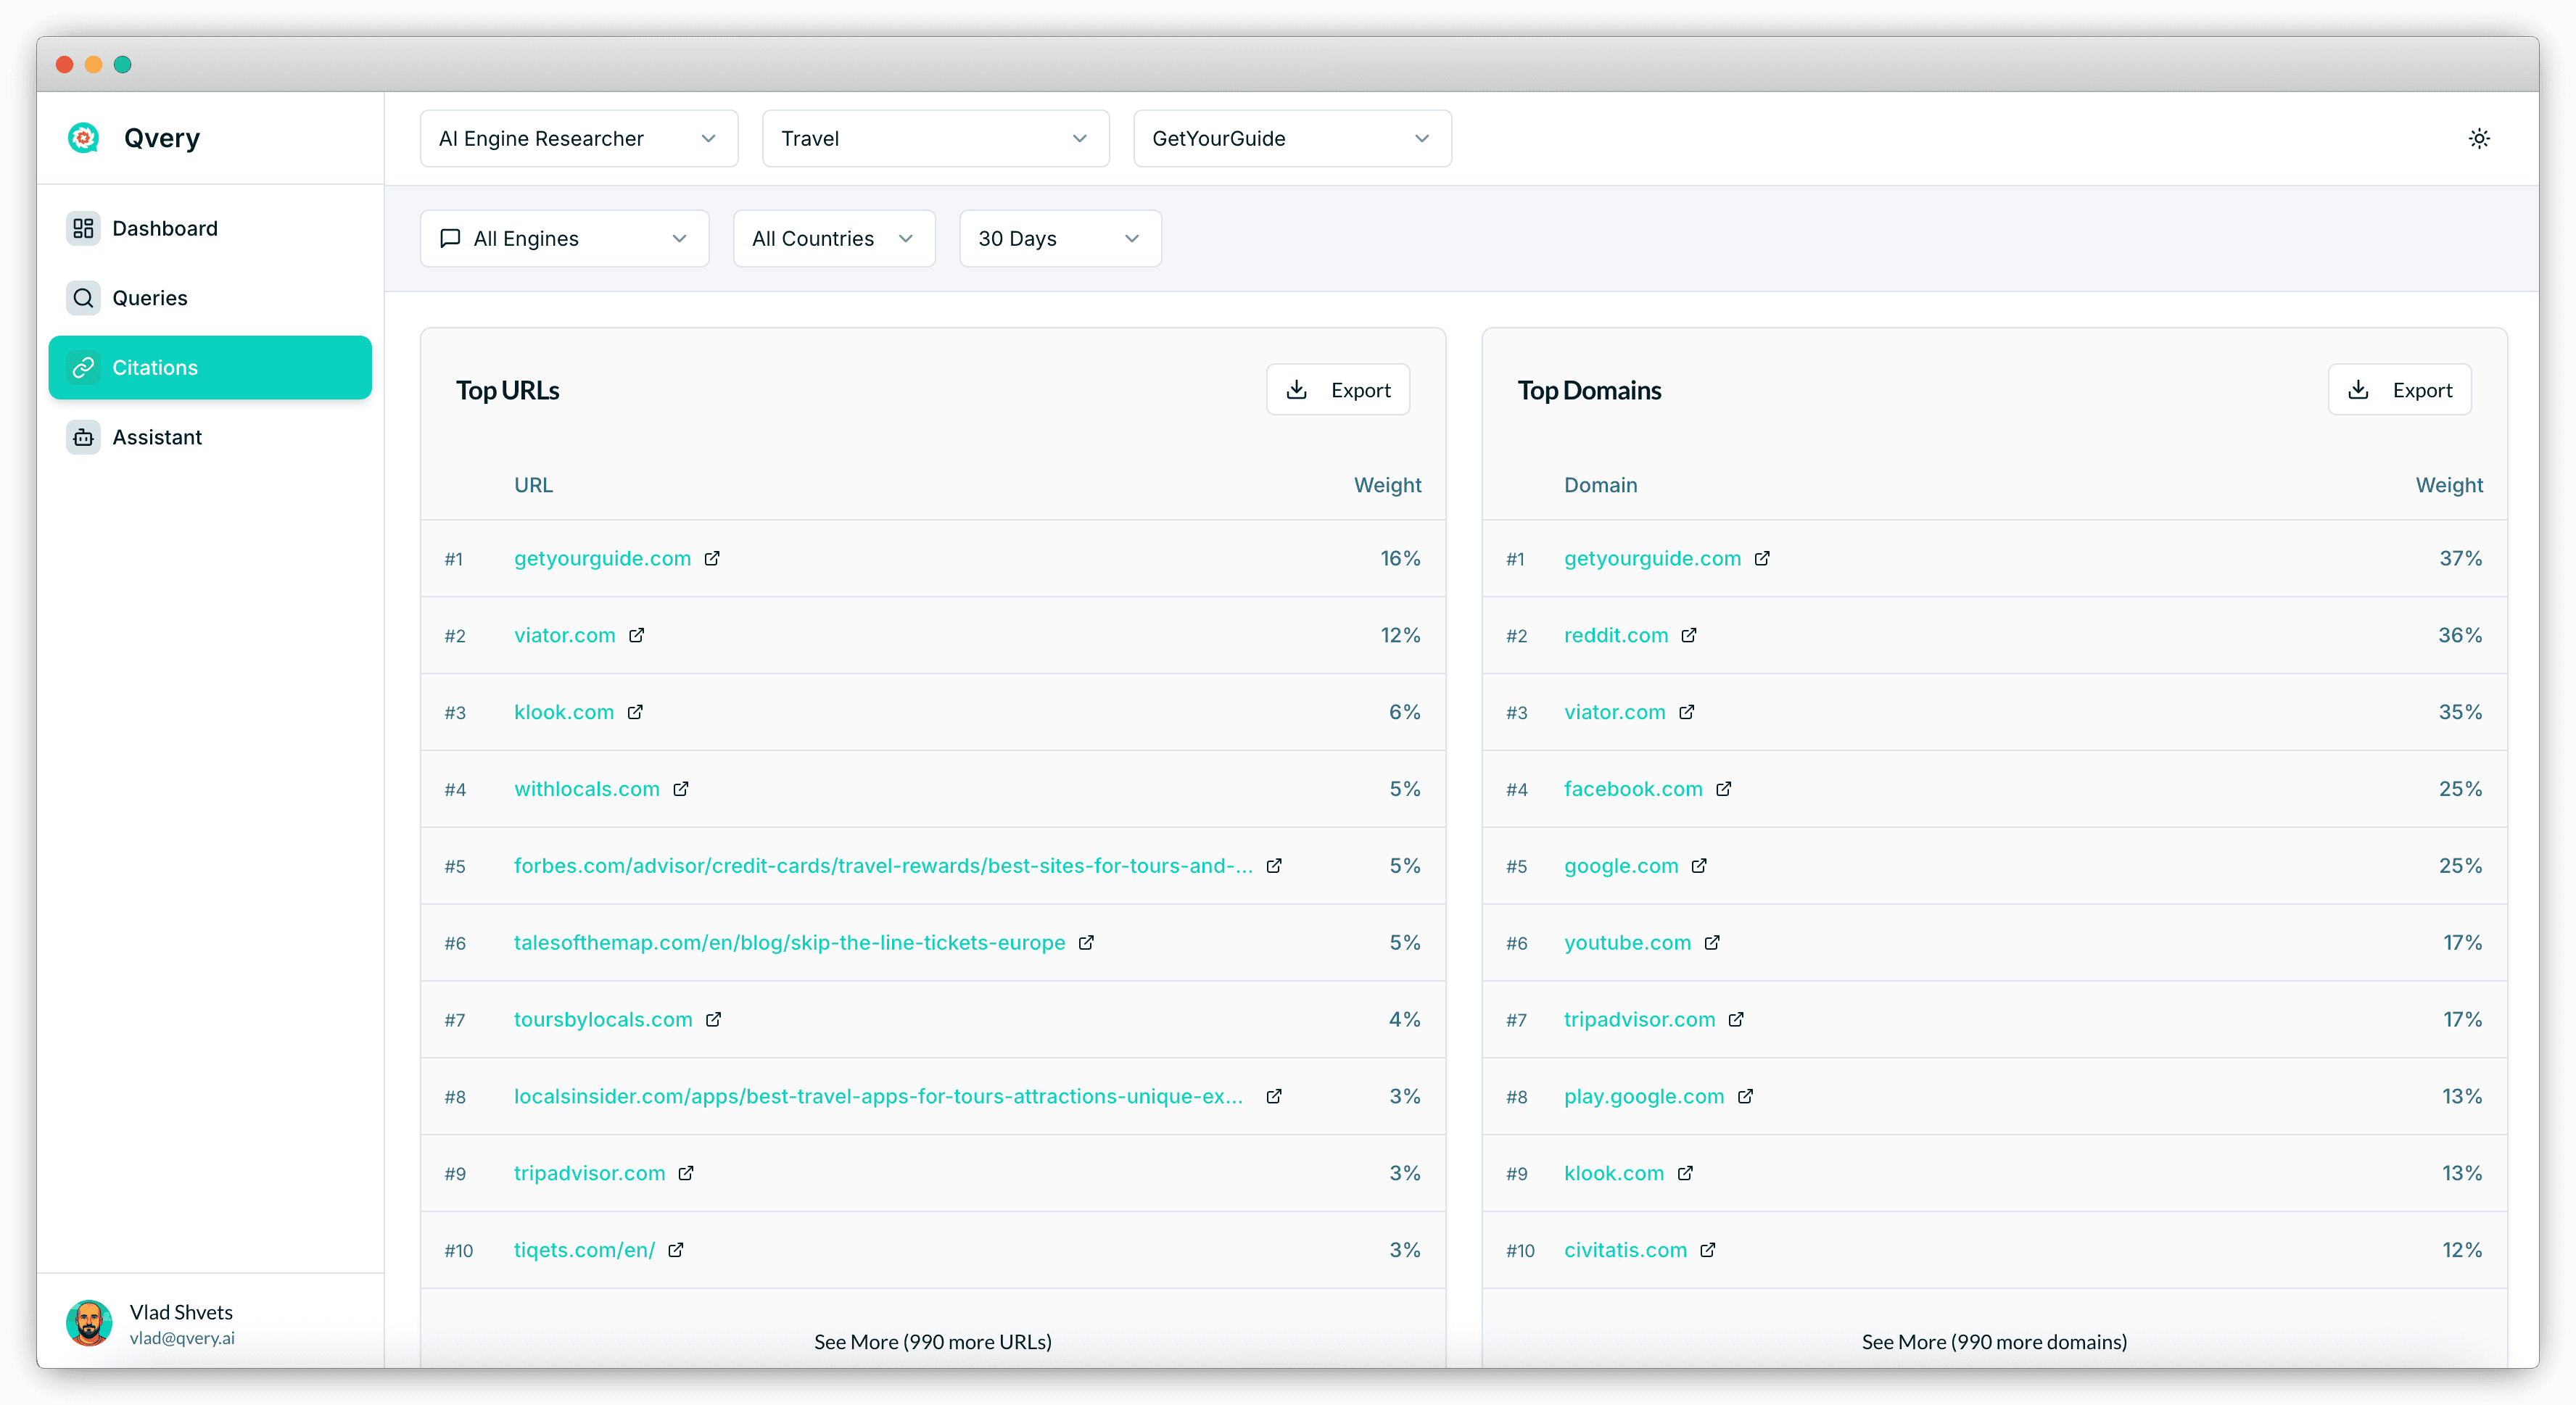2576x1405 pixels.
Task: Click the macOS green maximize window button
Action: pyautogui.click(x=123, y=65)
